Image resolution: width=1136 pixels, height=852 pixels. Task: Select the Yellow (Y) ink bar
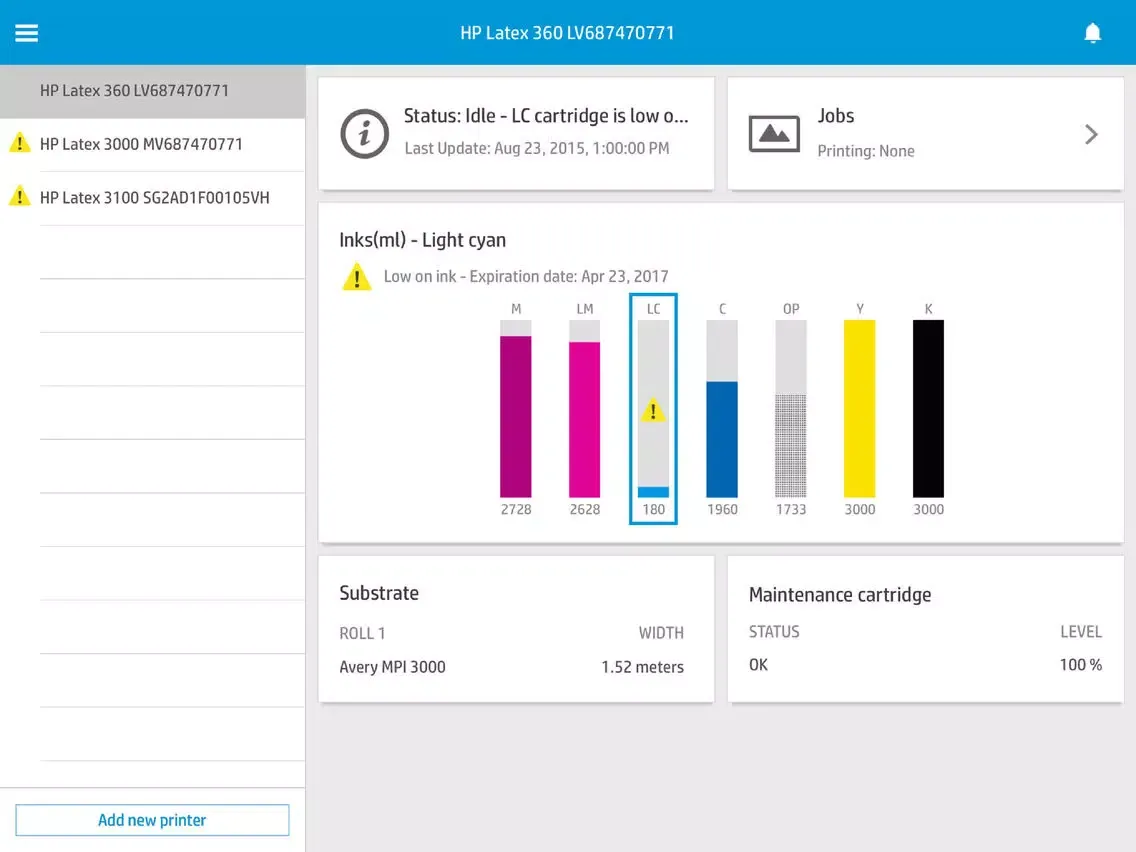[x=859, y=408]
